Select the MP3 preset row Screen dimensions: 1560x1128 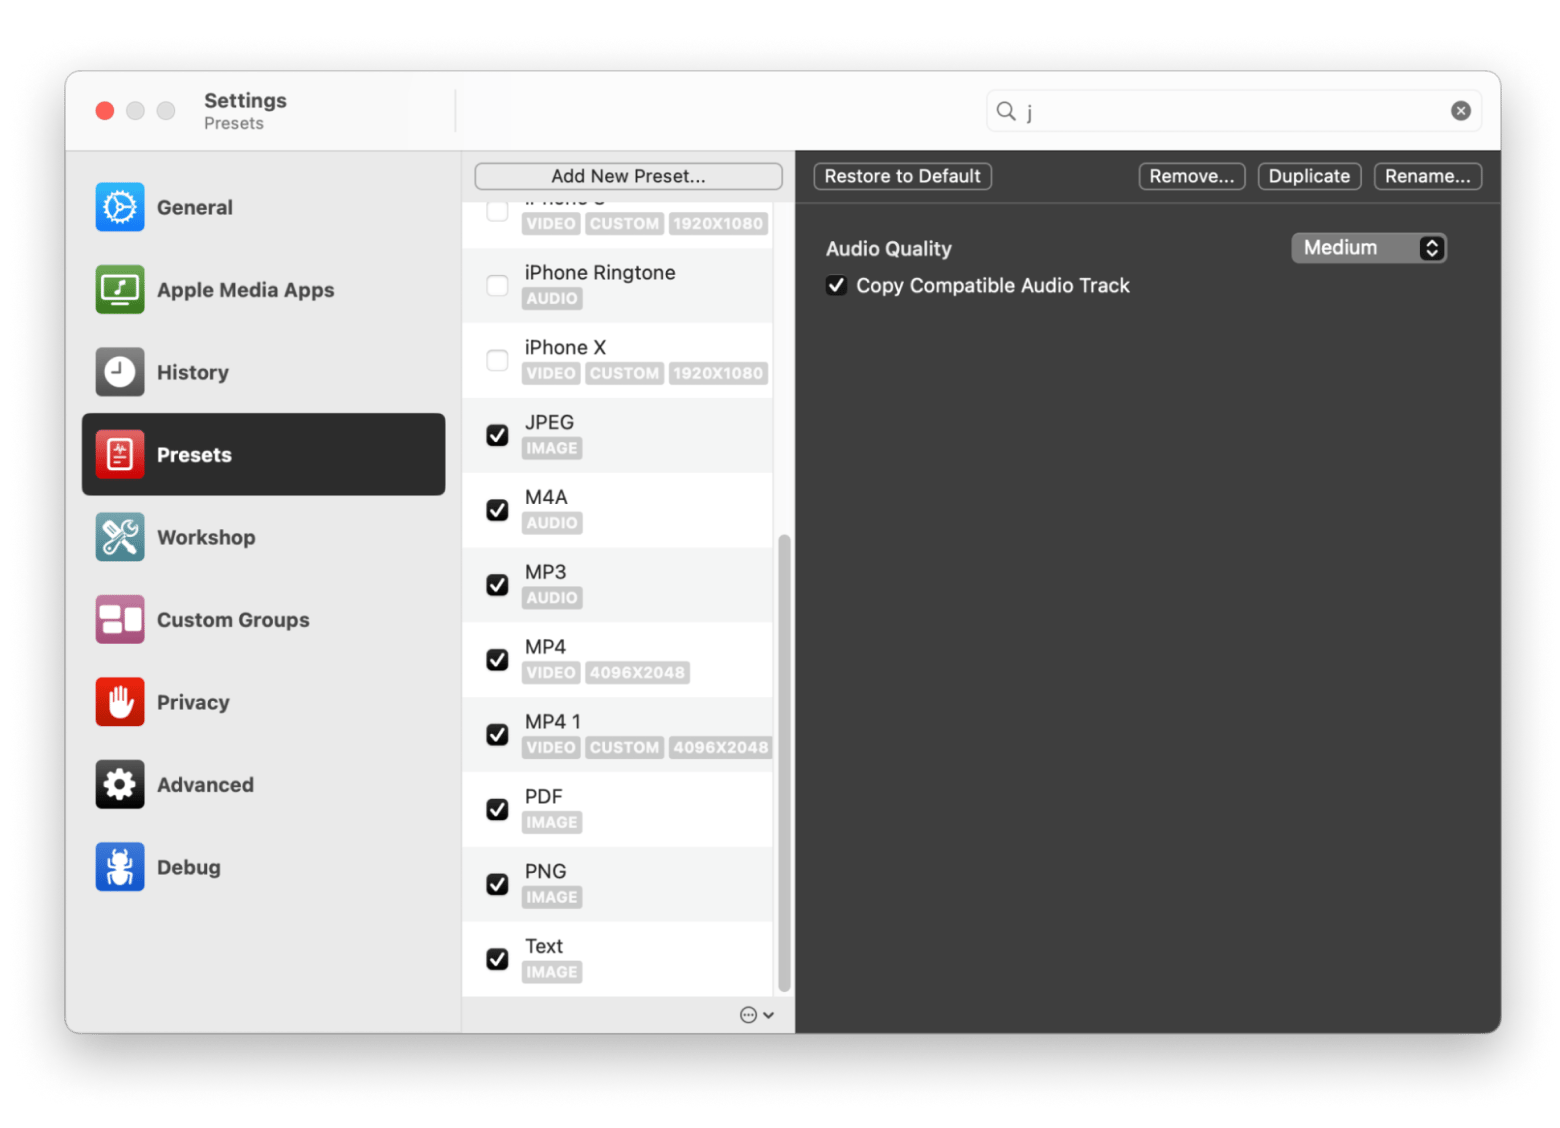640,584
